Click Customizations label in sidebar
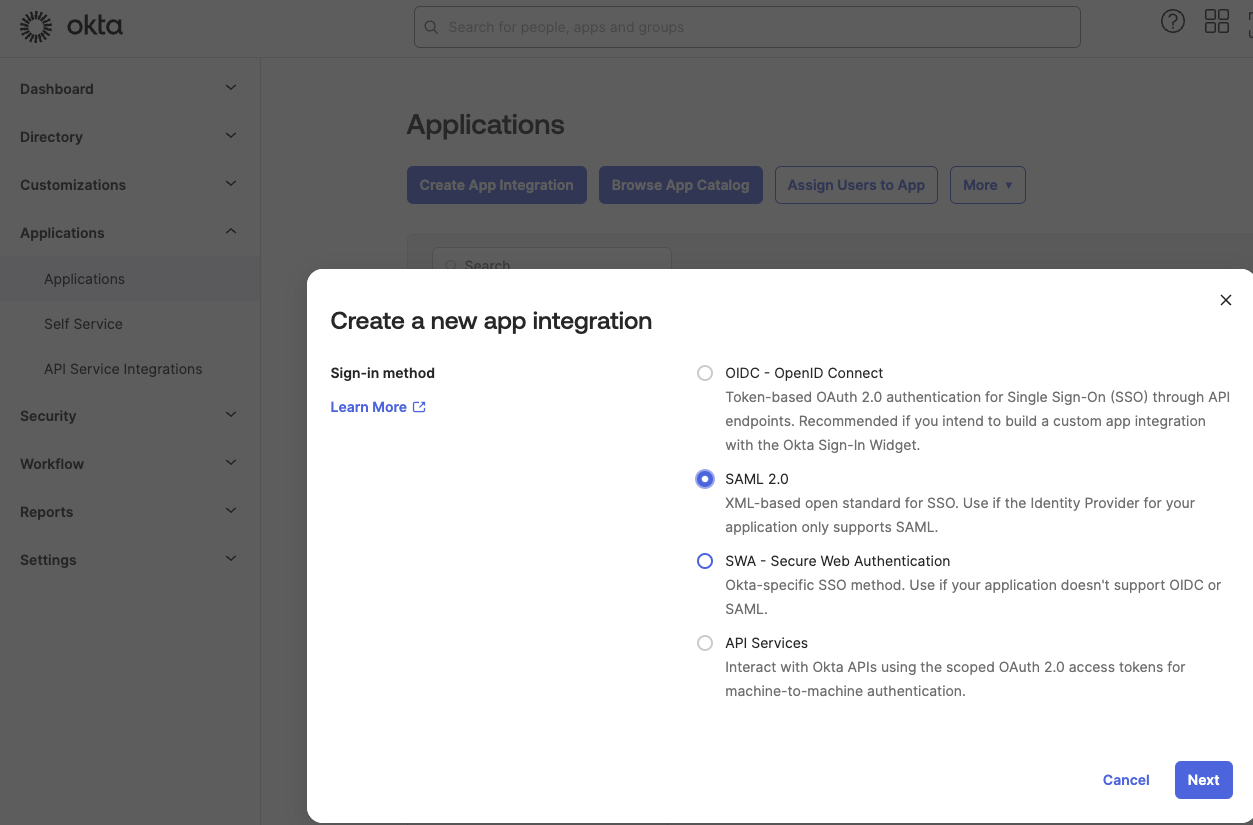Image resolution: width=1253 pixels, height=825 pixels. (73, 185)
